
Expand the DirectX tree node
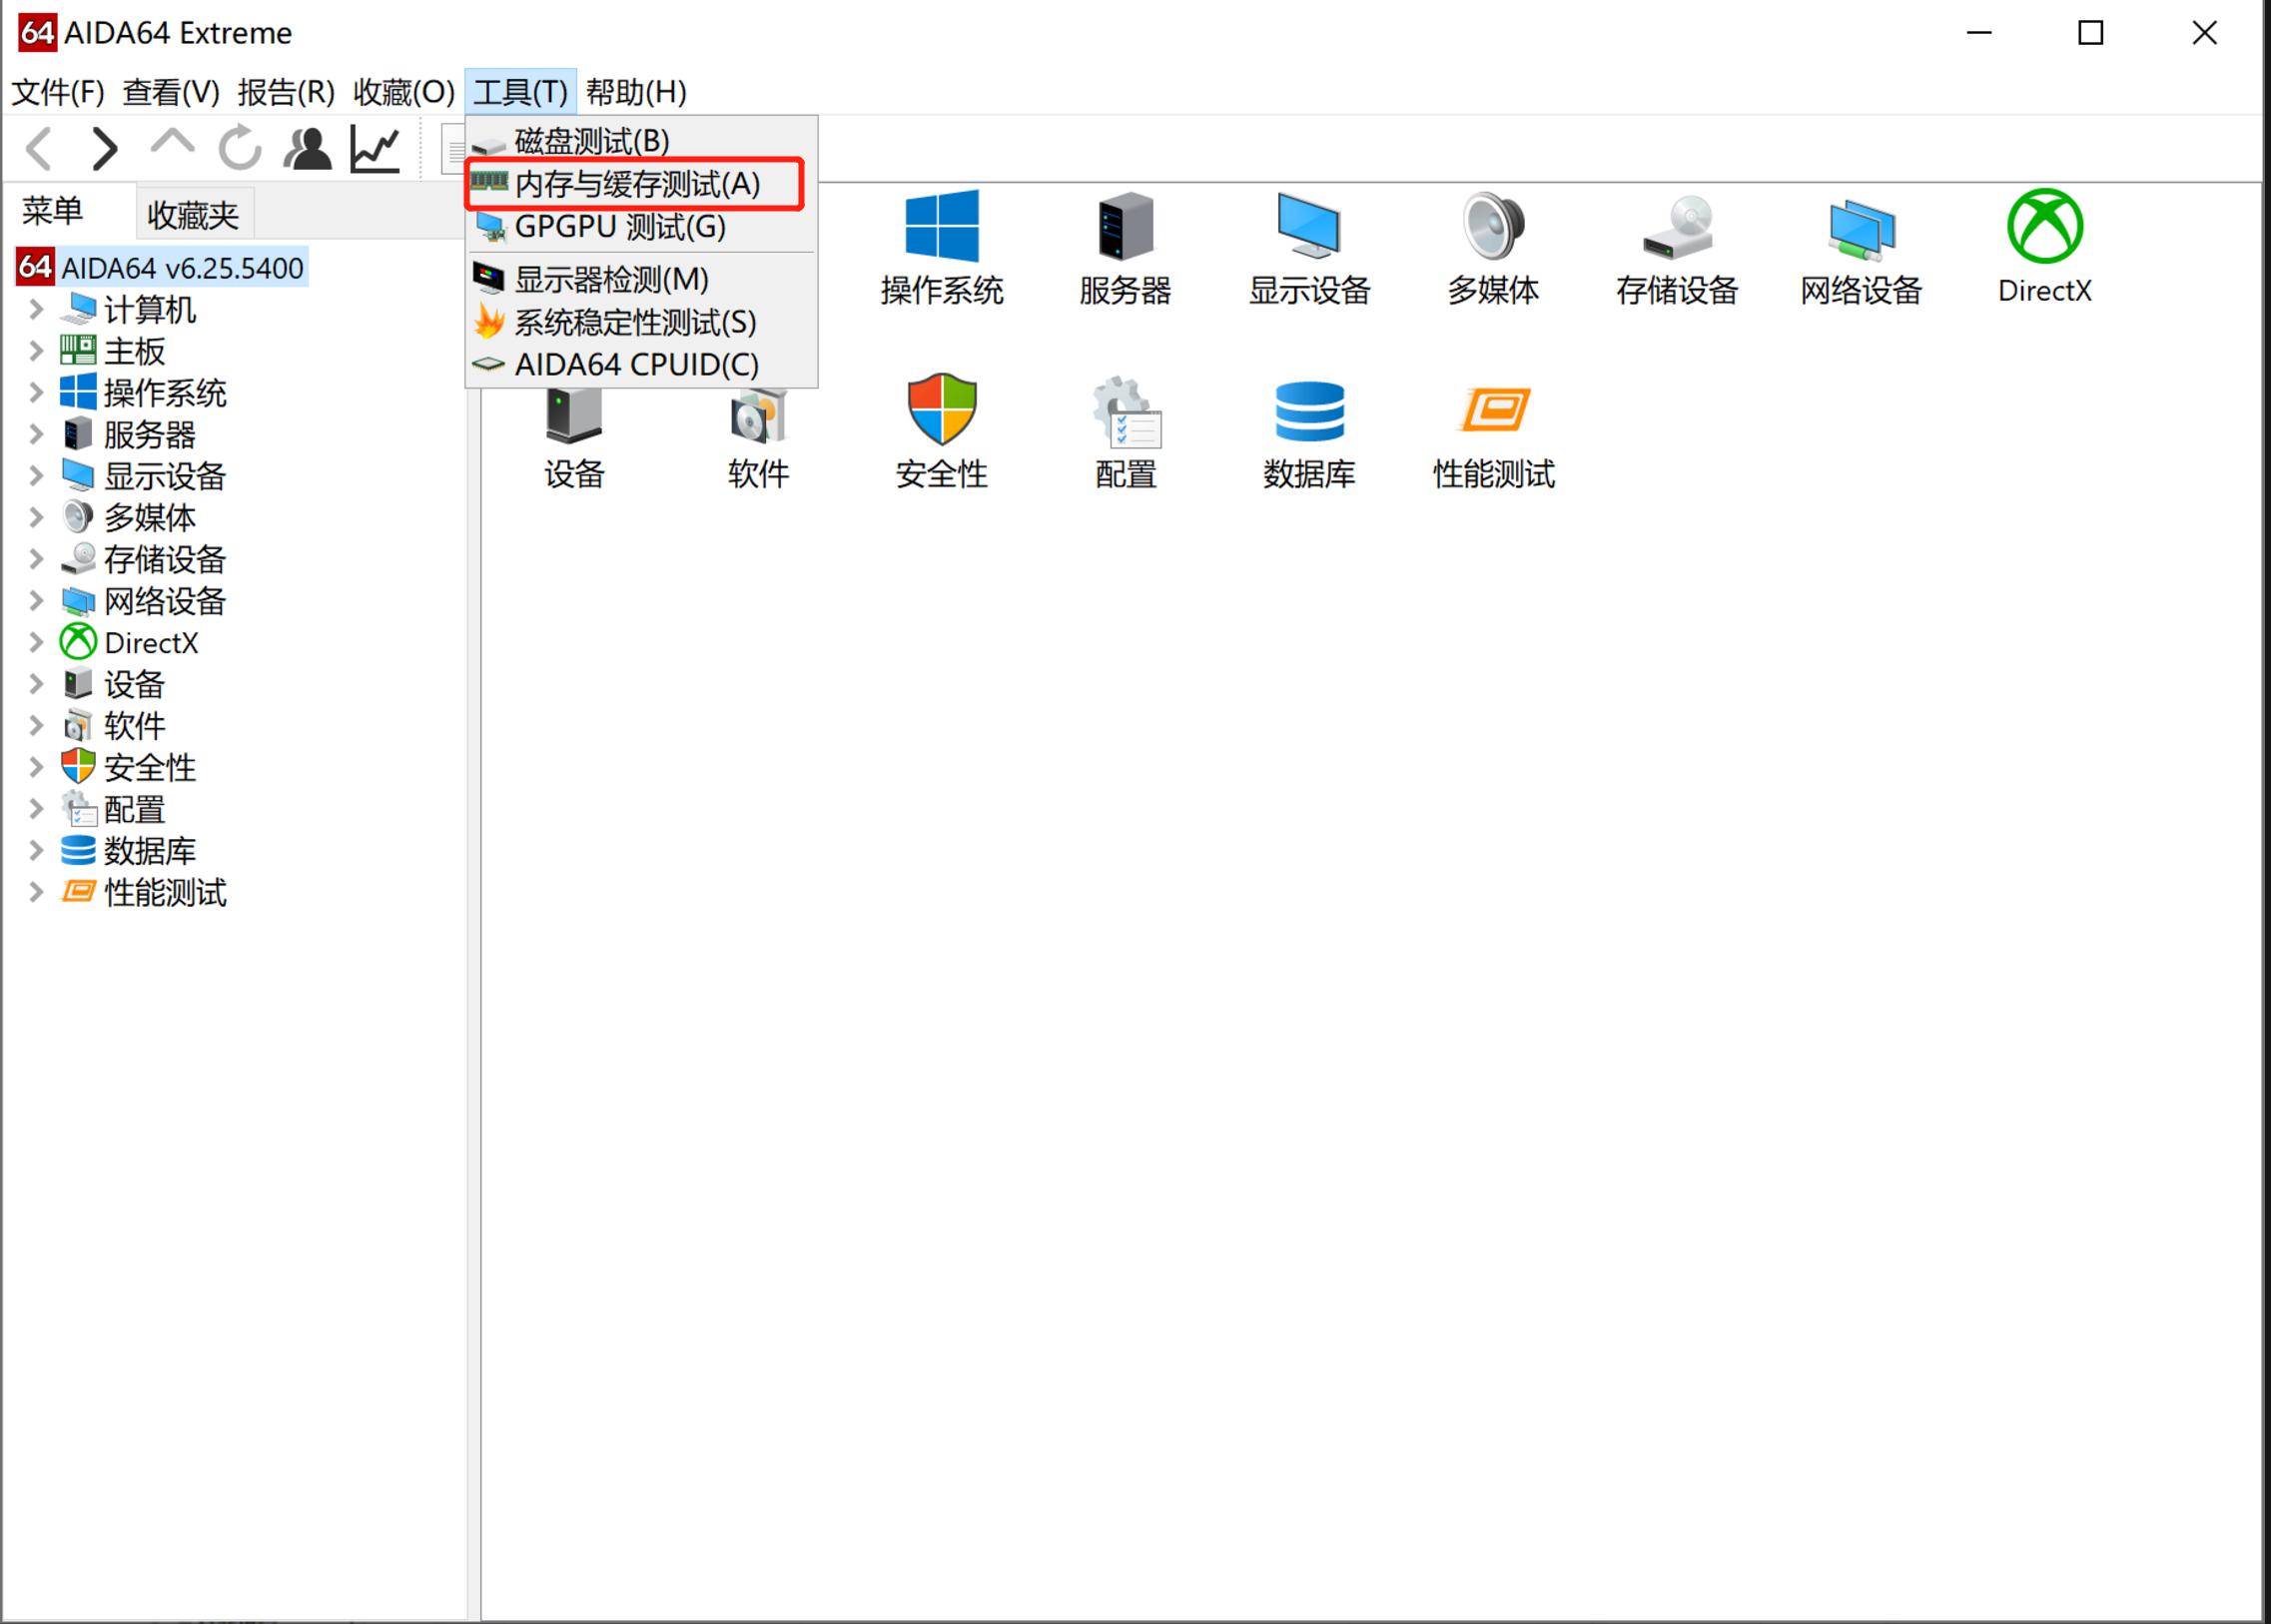pos(35,642)
